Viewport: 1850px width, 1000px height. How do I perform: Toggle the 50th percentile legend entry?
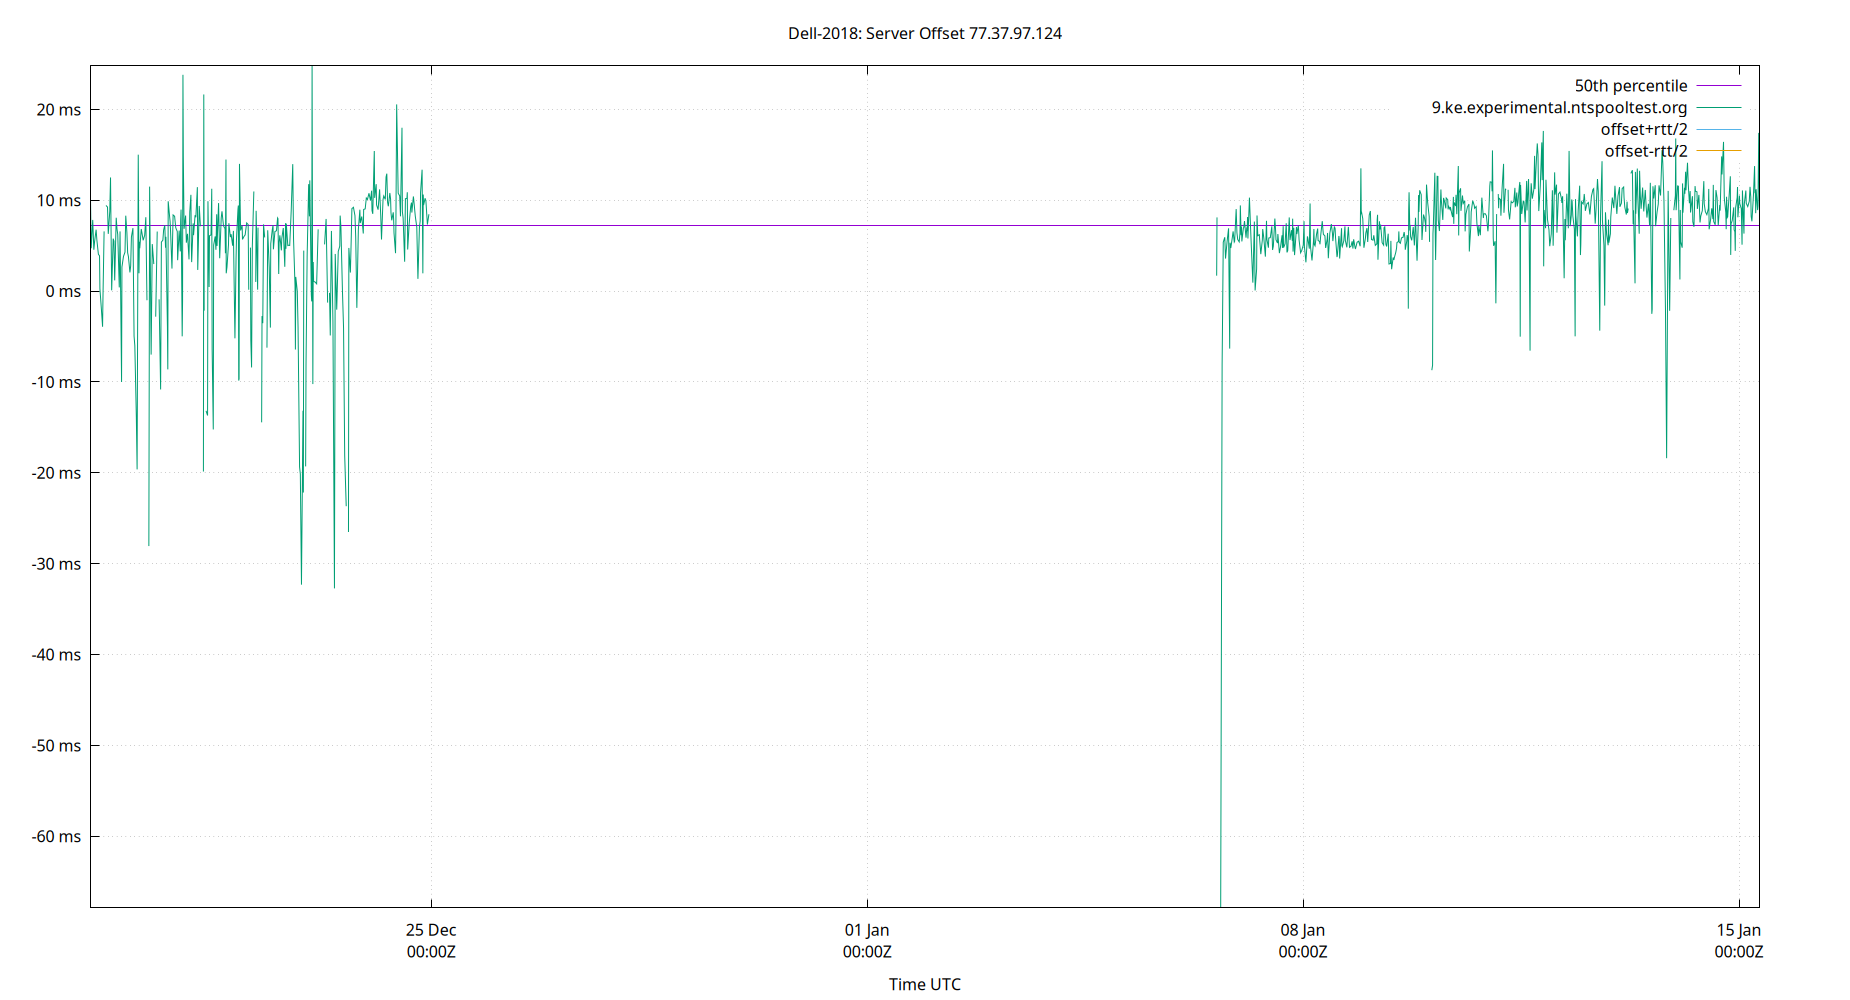pyautogui.click(x=1632, y=85)
